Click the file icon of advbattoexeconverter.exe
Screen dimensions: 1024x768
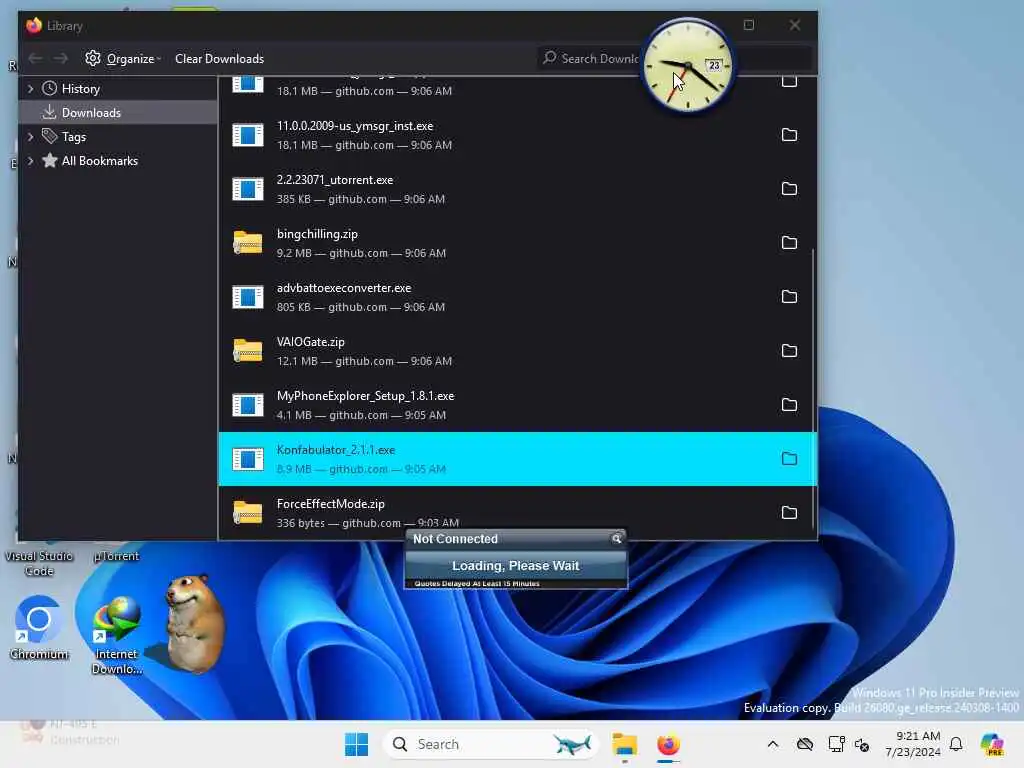click(248, 297)
